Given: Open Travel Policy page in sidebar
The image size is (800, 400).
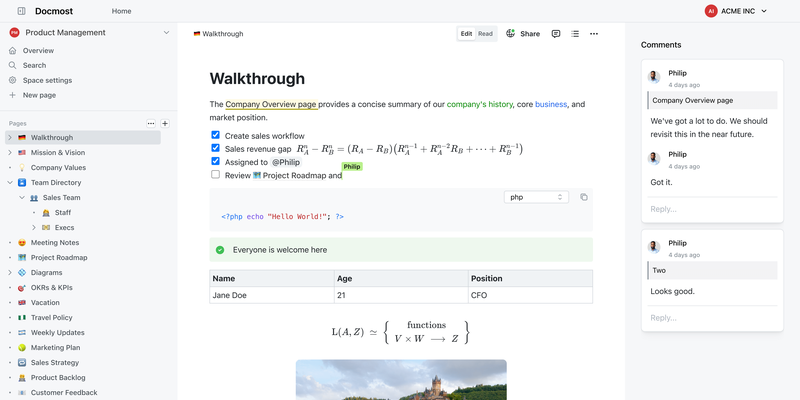Looking at the screenshot, I should tap(52, 317).
